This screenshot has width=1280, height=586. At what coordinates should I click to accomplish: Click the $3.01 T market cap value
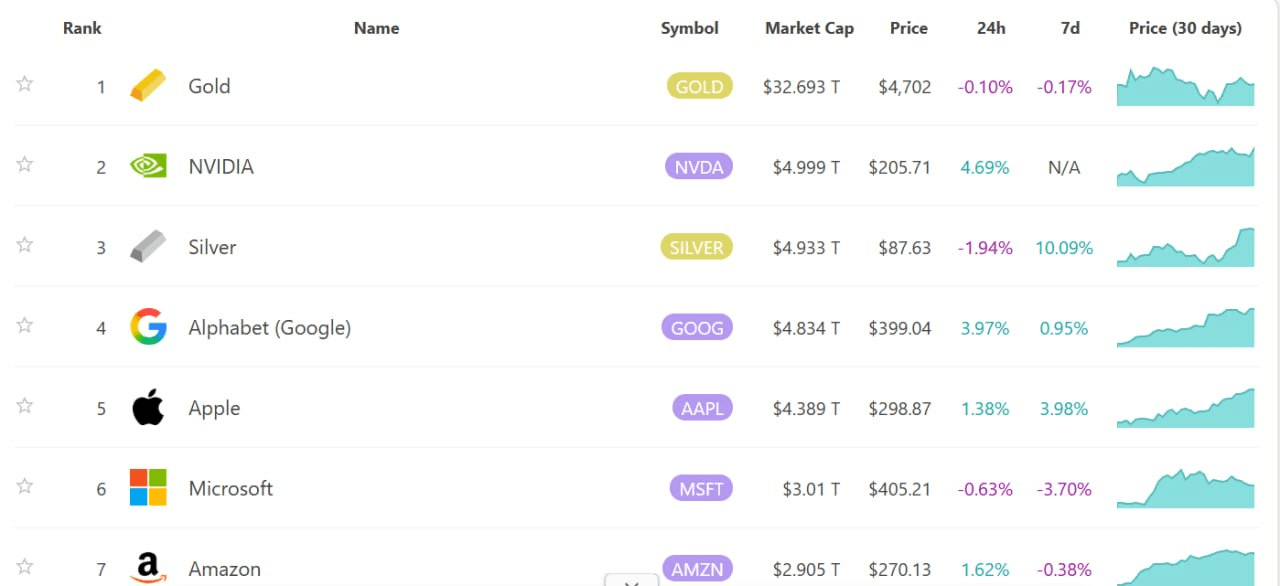811,489
